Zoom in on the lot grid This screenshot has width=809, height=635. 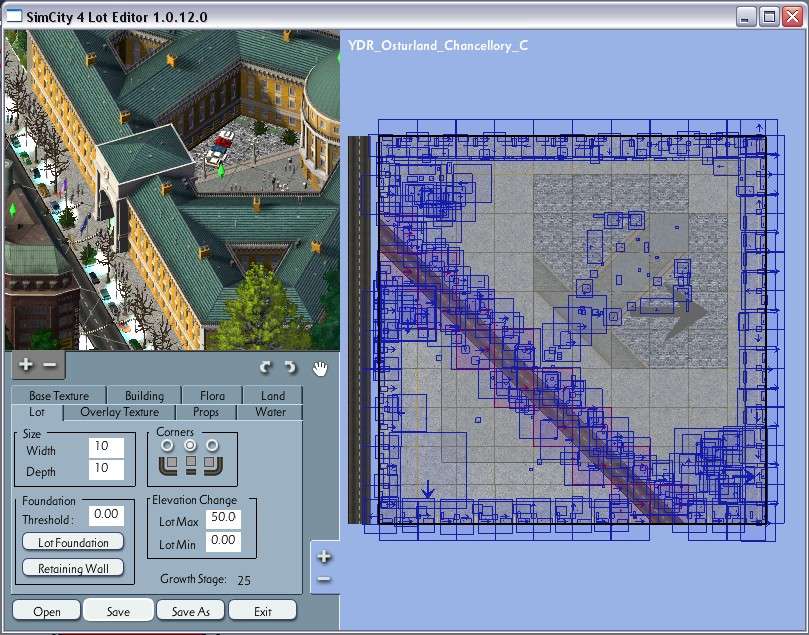point(323,557)
